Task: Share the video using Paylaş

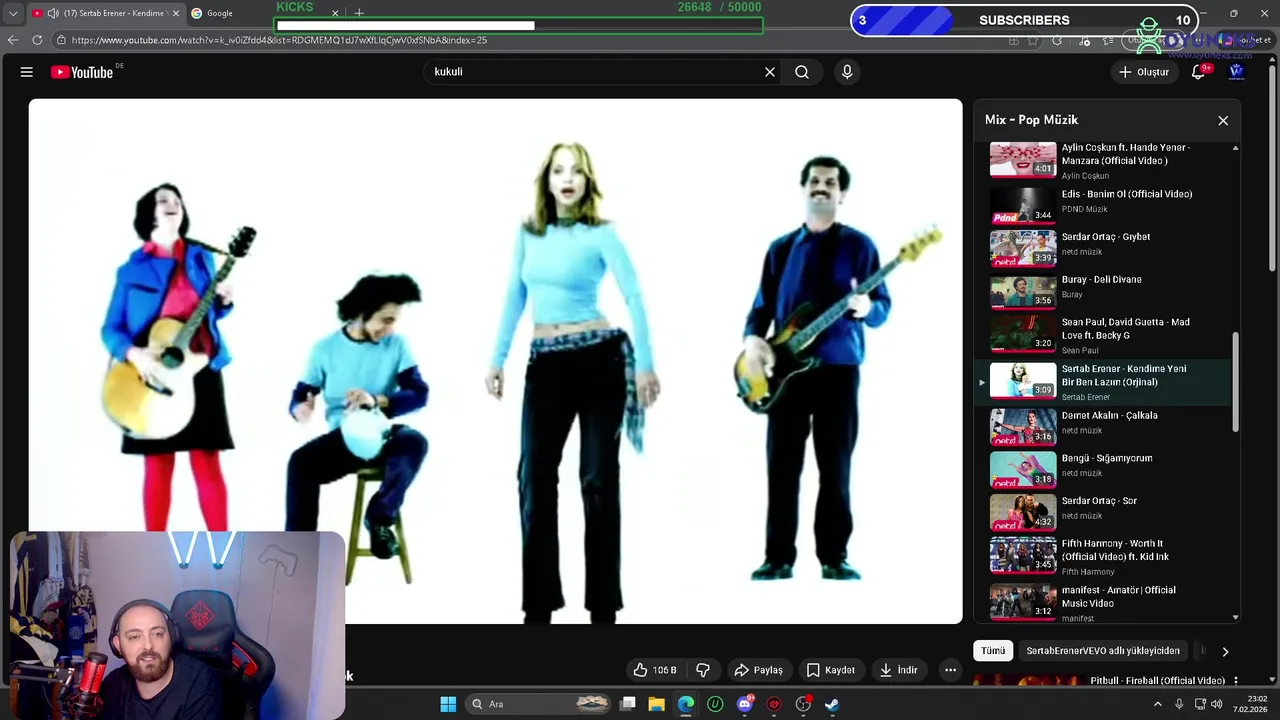Action: [x=758, y=670]
